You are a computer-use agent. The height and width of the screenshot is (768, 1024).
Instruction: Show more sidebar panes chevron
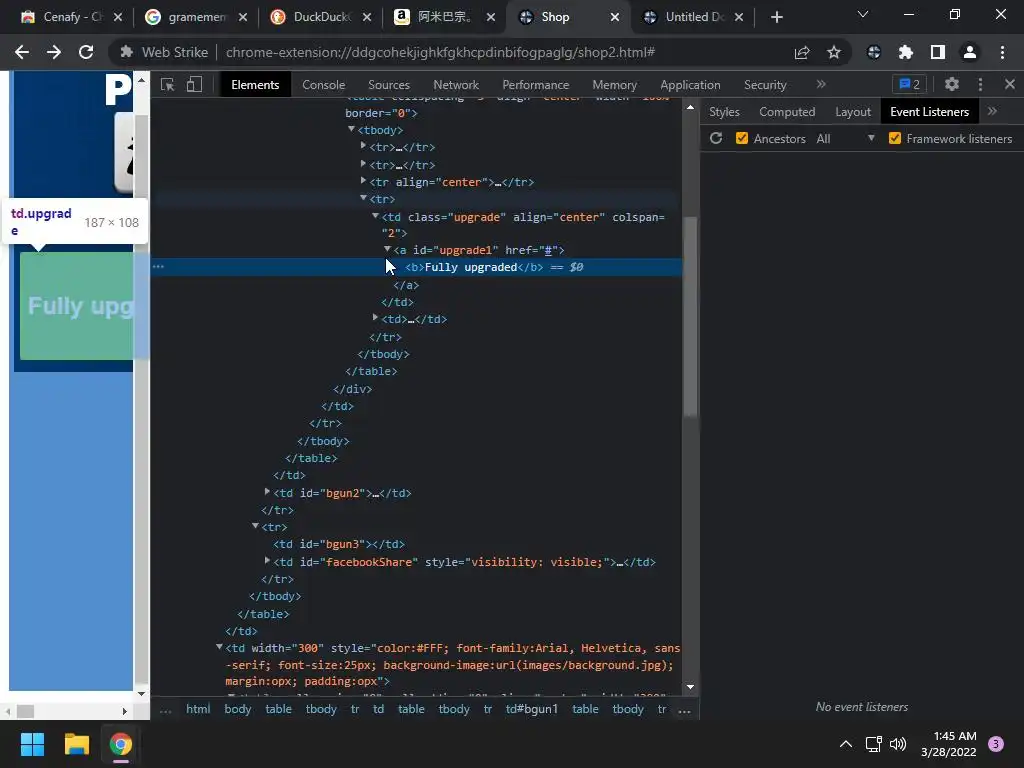click(x=993, y=112)
